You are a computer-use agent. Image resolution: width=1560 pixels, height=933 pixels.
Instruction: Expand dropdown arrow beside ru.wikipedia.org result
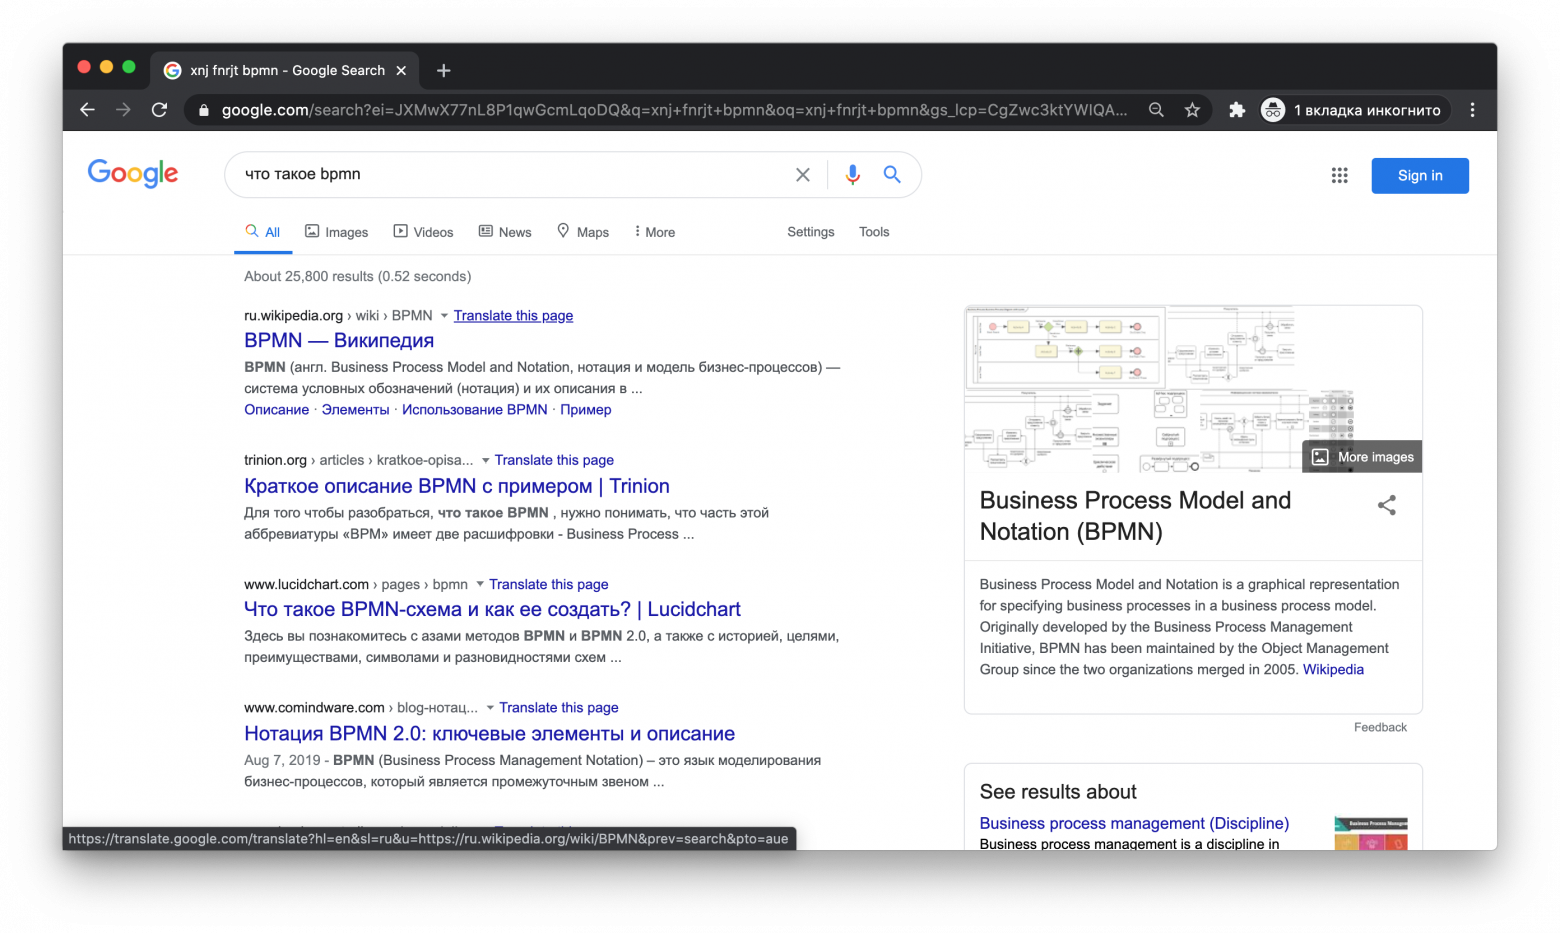(444, 316)
